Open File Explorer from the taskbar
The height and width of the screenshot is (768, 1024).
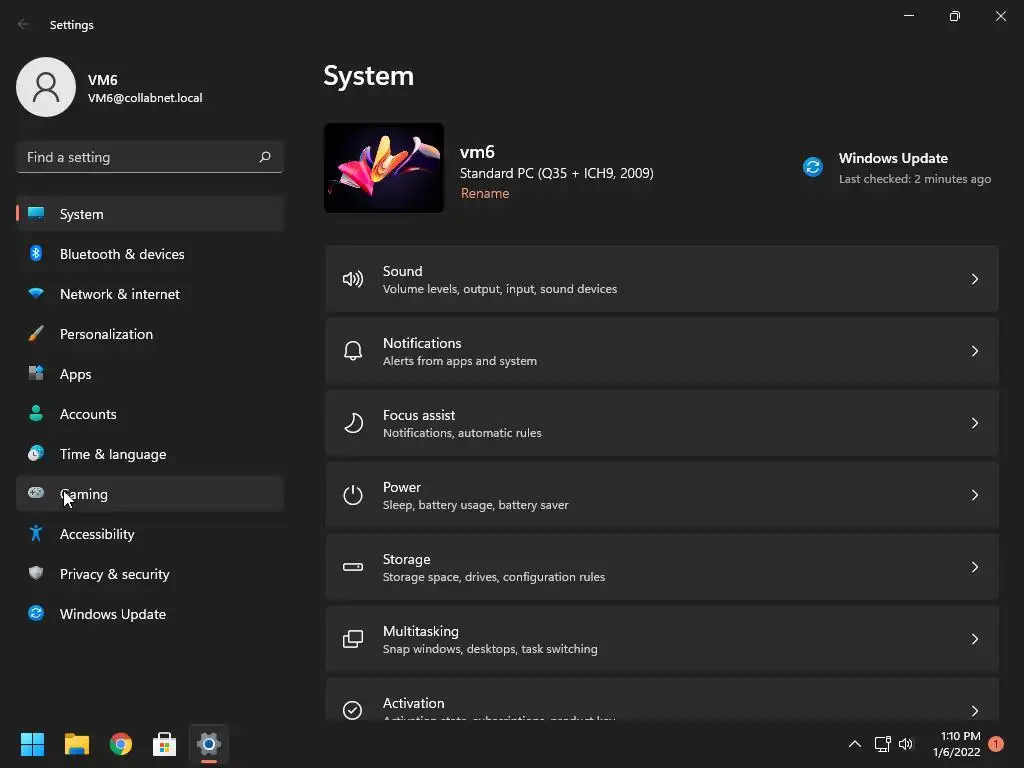76,744
